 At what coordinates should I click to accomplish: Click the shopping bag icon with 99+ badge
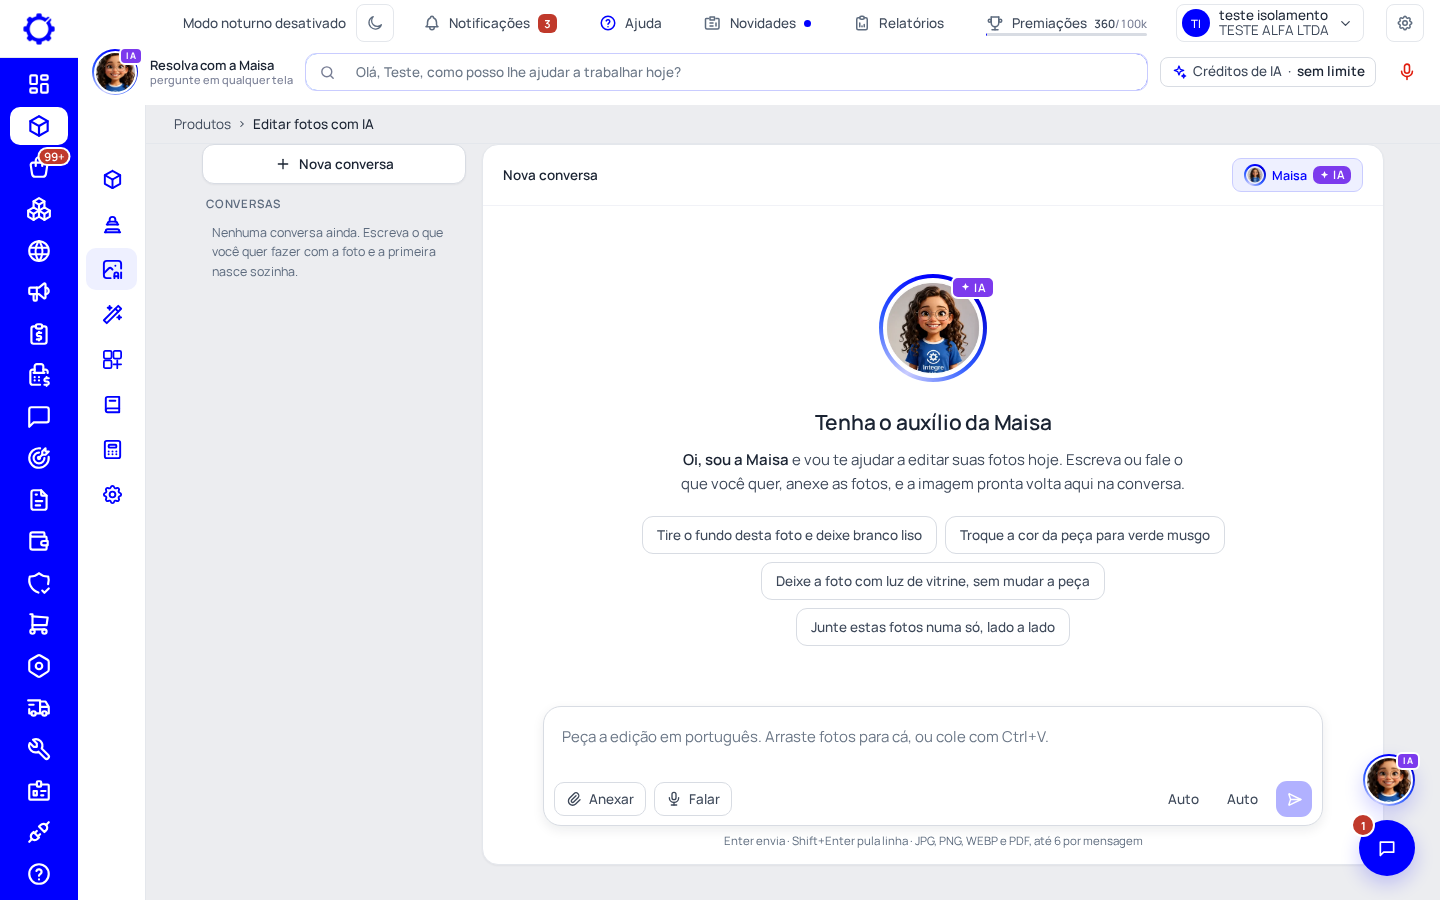(x=39, y=167)
